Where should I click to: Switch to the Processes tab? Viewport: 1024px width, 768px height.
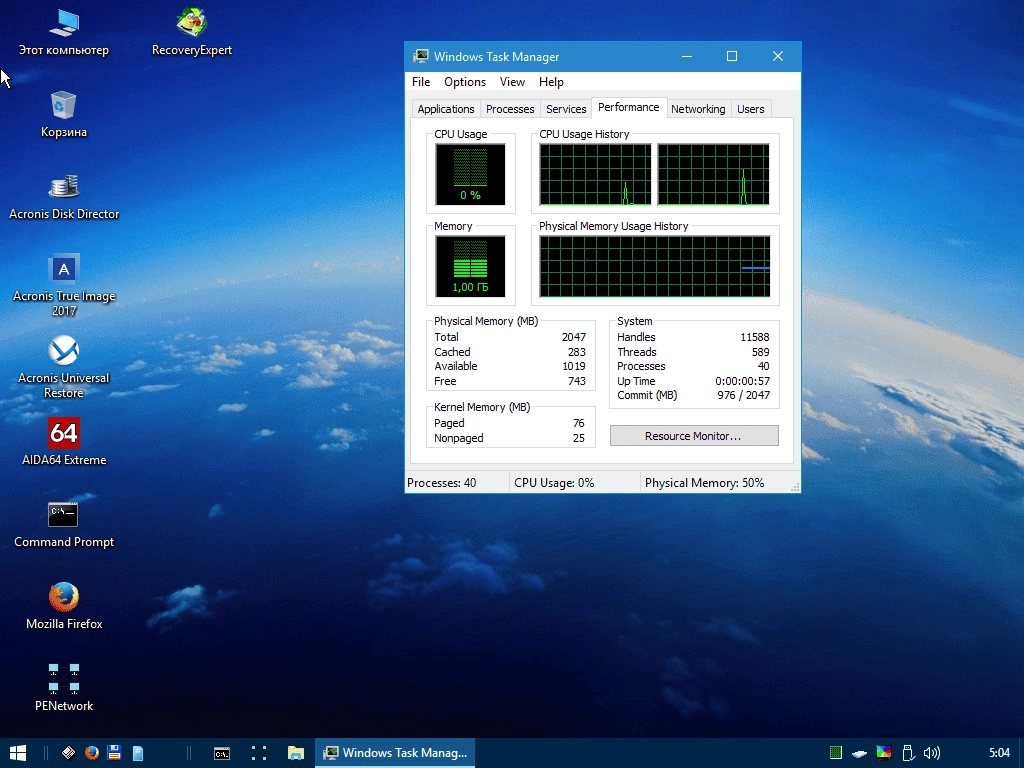[x=510, y=109]
